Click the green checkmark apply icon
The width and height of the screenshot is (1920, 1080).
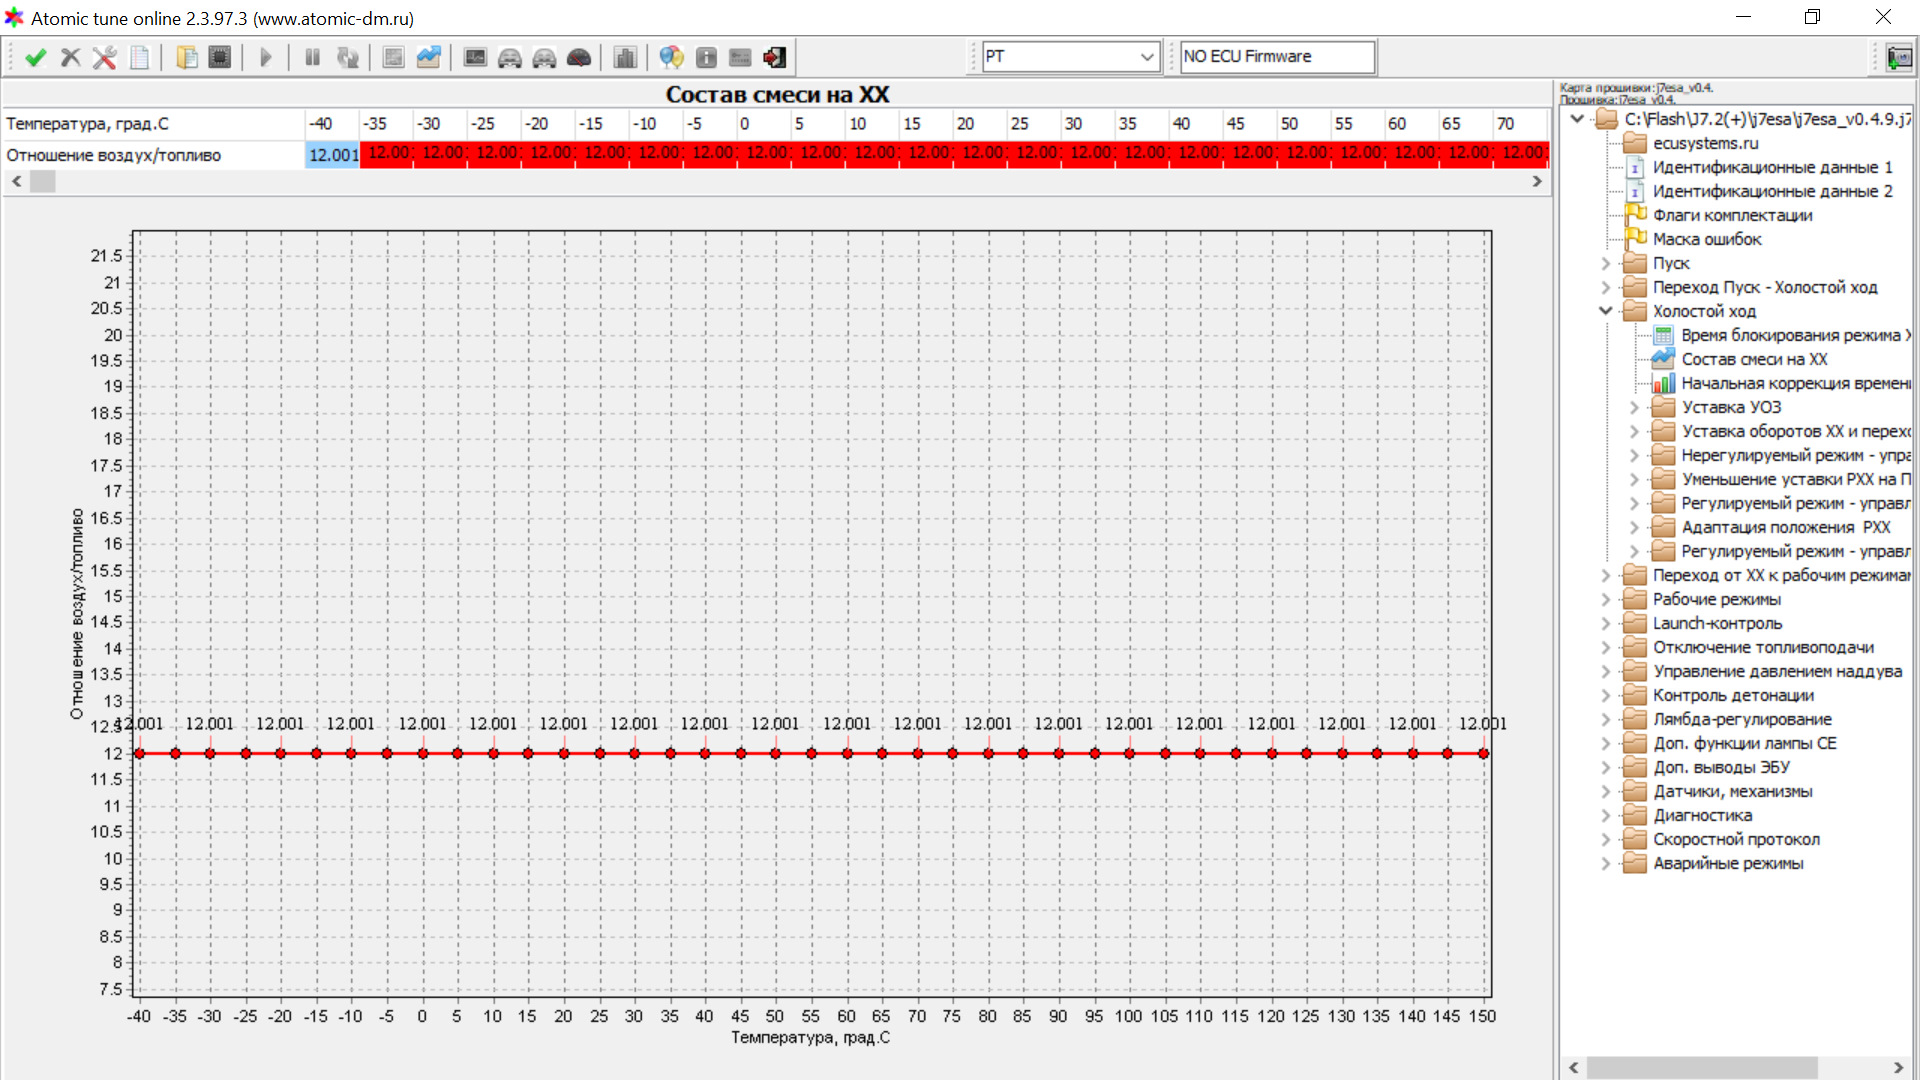click(36, 57)
